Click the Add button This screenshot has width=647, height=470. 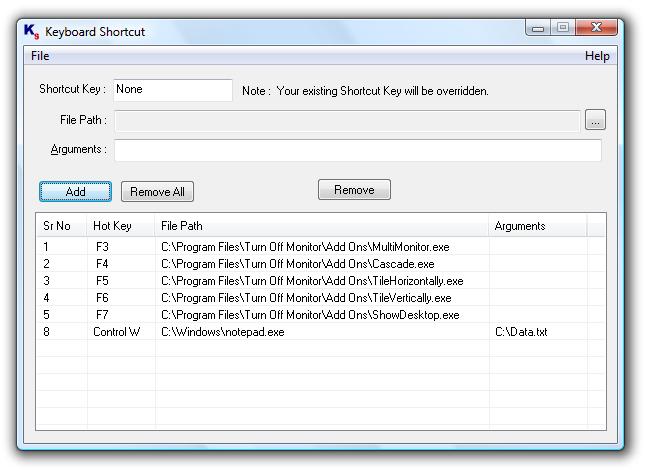point(76,191)
